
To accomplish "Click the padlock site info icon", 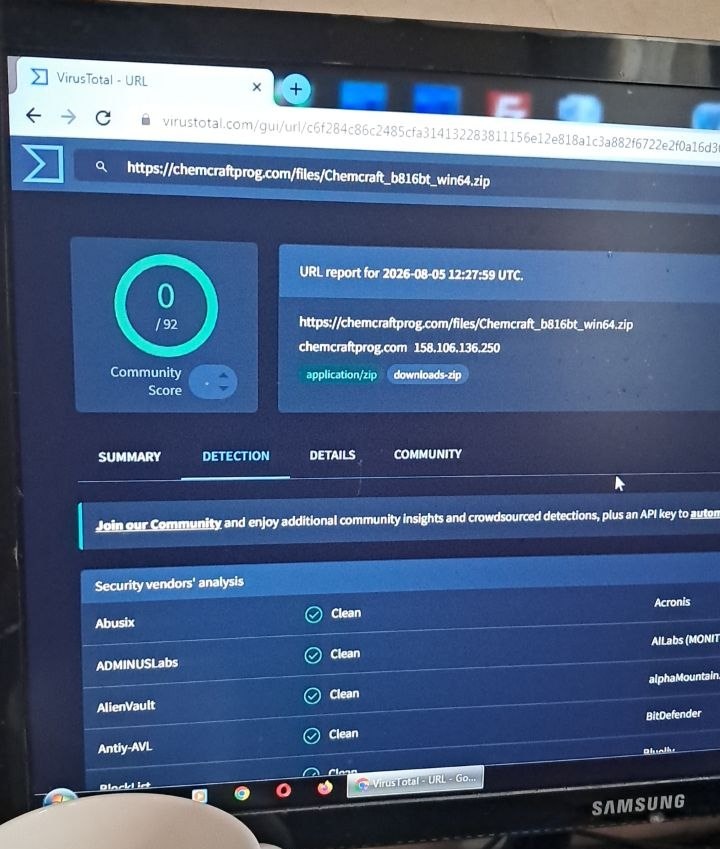I will click(146, 120).
